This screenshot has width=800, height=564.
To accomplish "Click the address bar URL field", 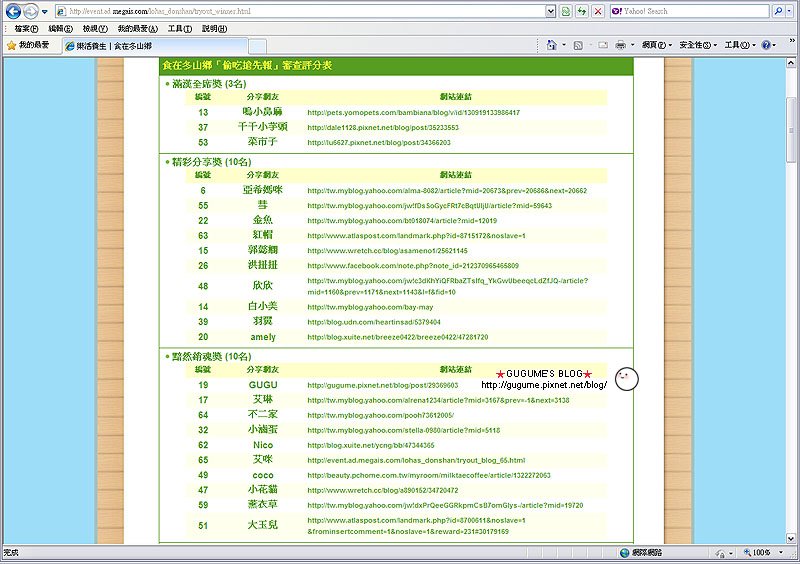I will 301,11.
